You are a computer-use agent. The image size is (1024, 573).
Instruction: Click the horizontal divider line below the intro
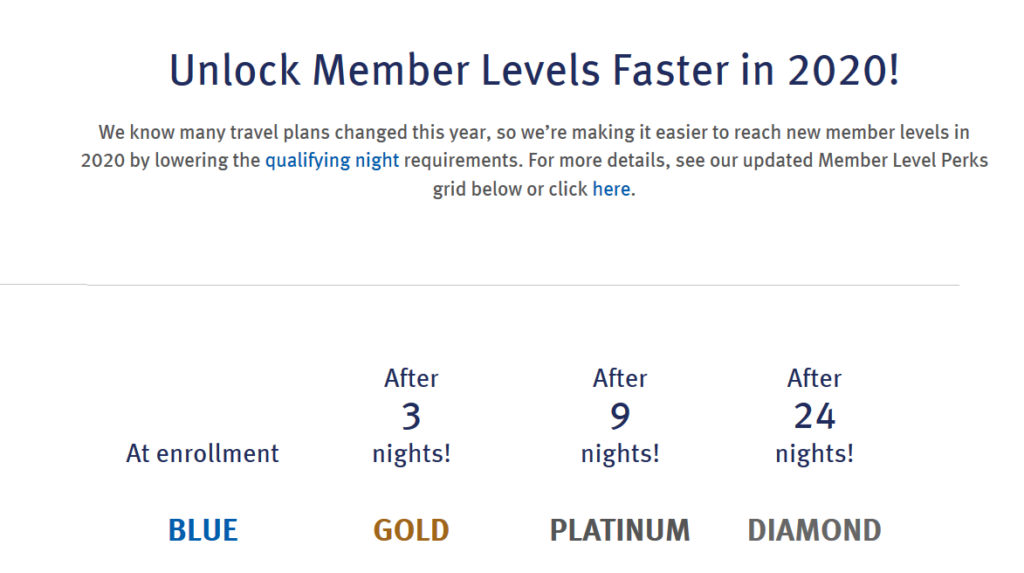[x=479, y=285]
